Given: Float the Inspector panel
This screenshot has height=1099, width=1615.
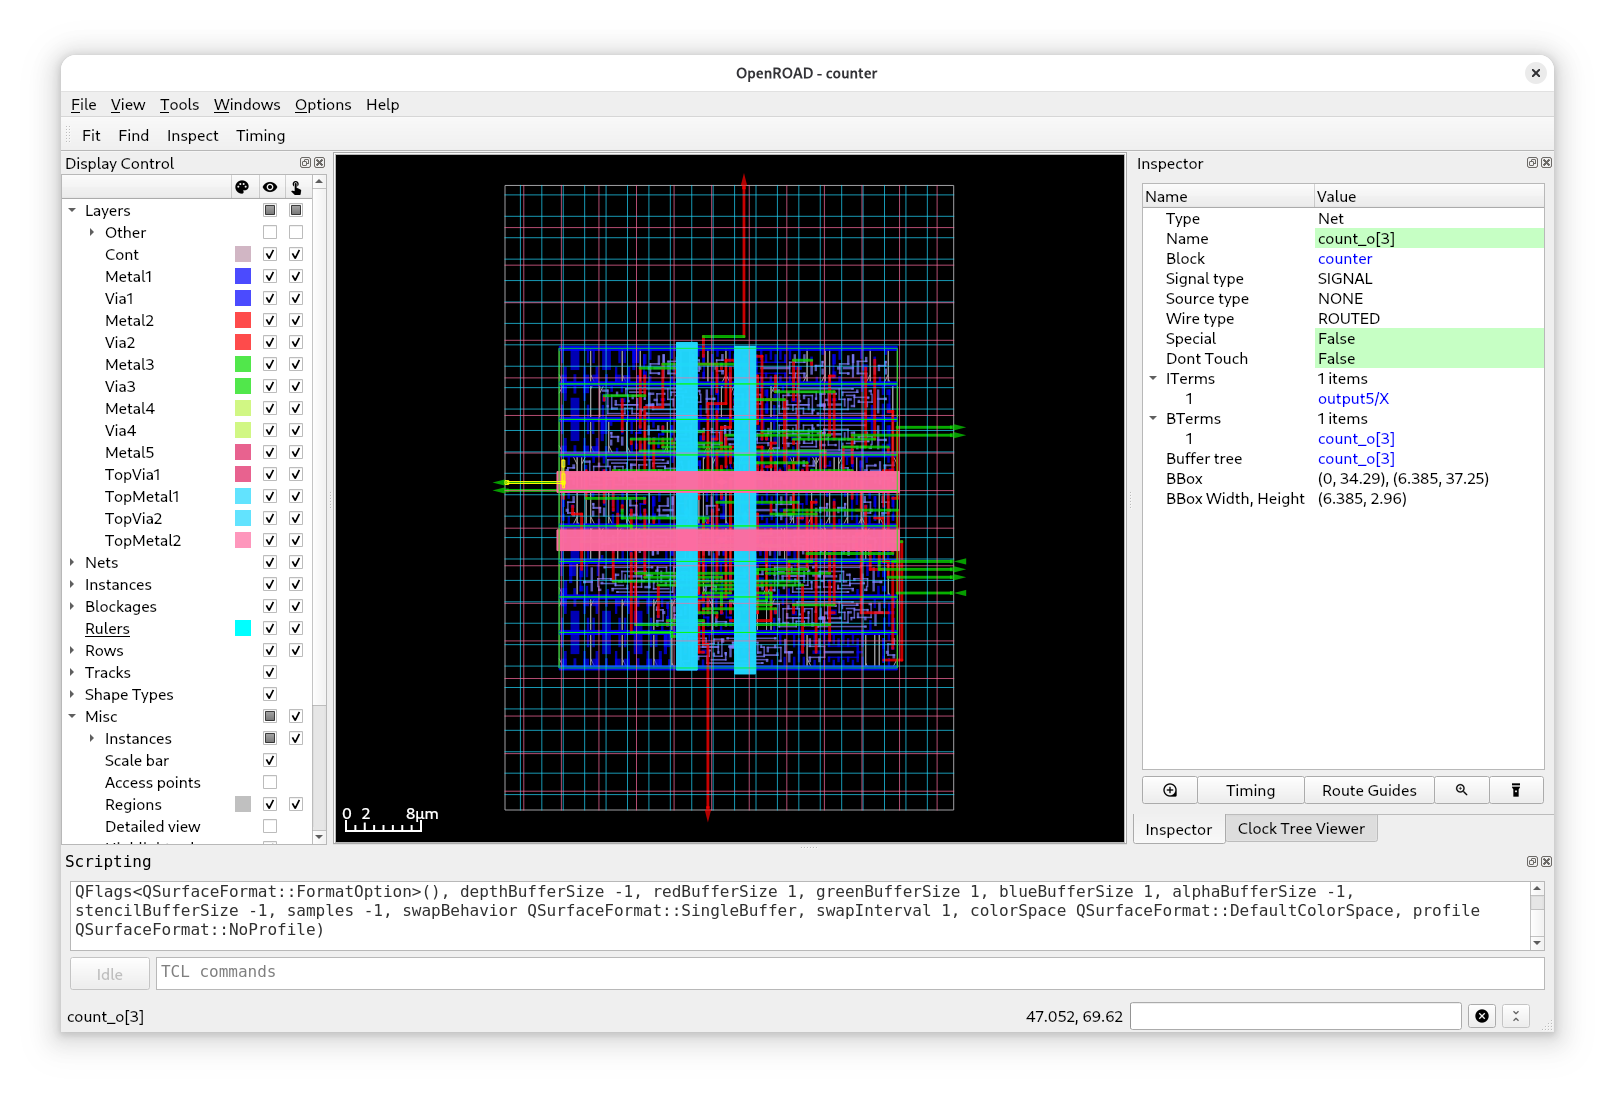Looking at the screenshot, I should (1532, 163).
